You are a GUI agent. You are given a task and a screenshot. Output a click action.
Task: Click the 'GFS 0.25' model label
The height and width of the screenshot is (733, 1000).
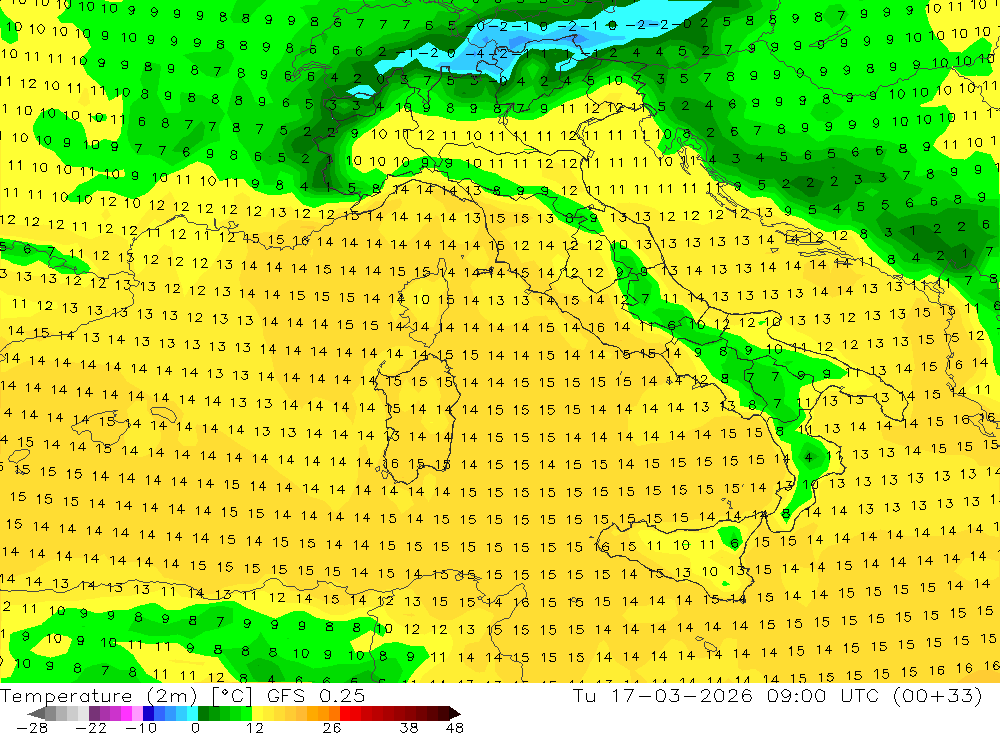coord(316,695)
